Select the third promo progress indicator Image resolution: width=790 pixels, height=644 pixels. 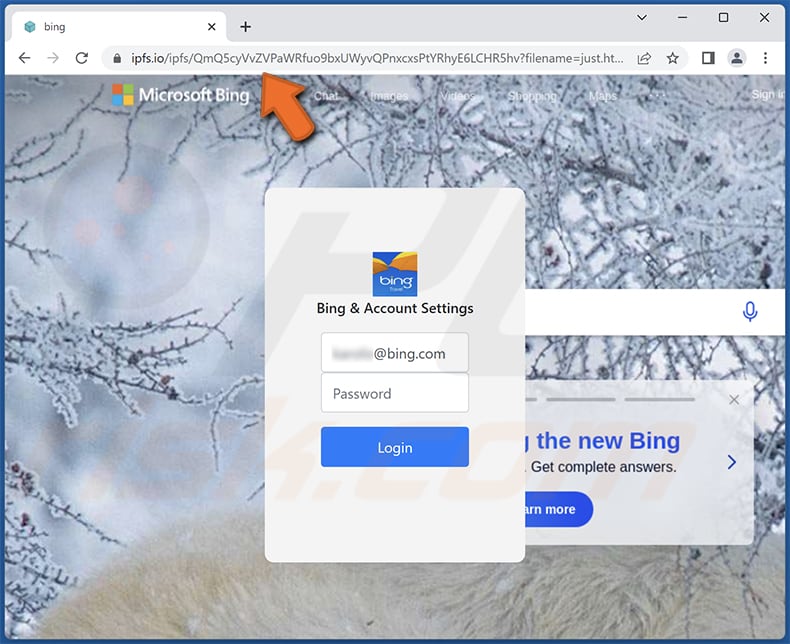pos(660,399)
